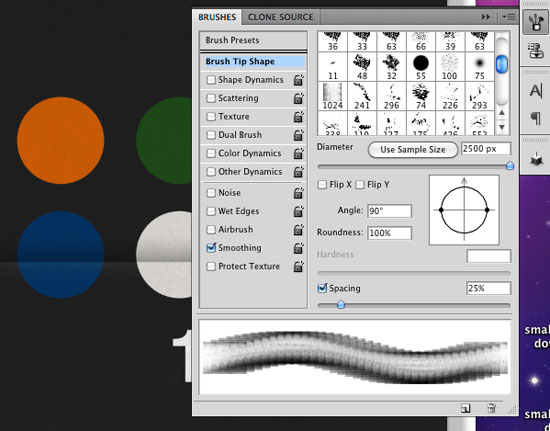Toggle the lock icon beside Shape Dynamics
The height and width of the screenshot is (431, 550).
(x=299, y=80)
